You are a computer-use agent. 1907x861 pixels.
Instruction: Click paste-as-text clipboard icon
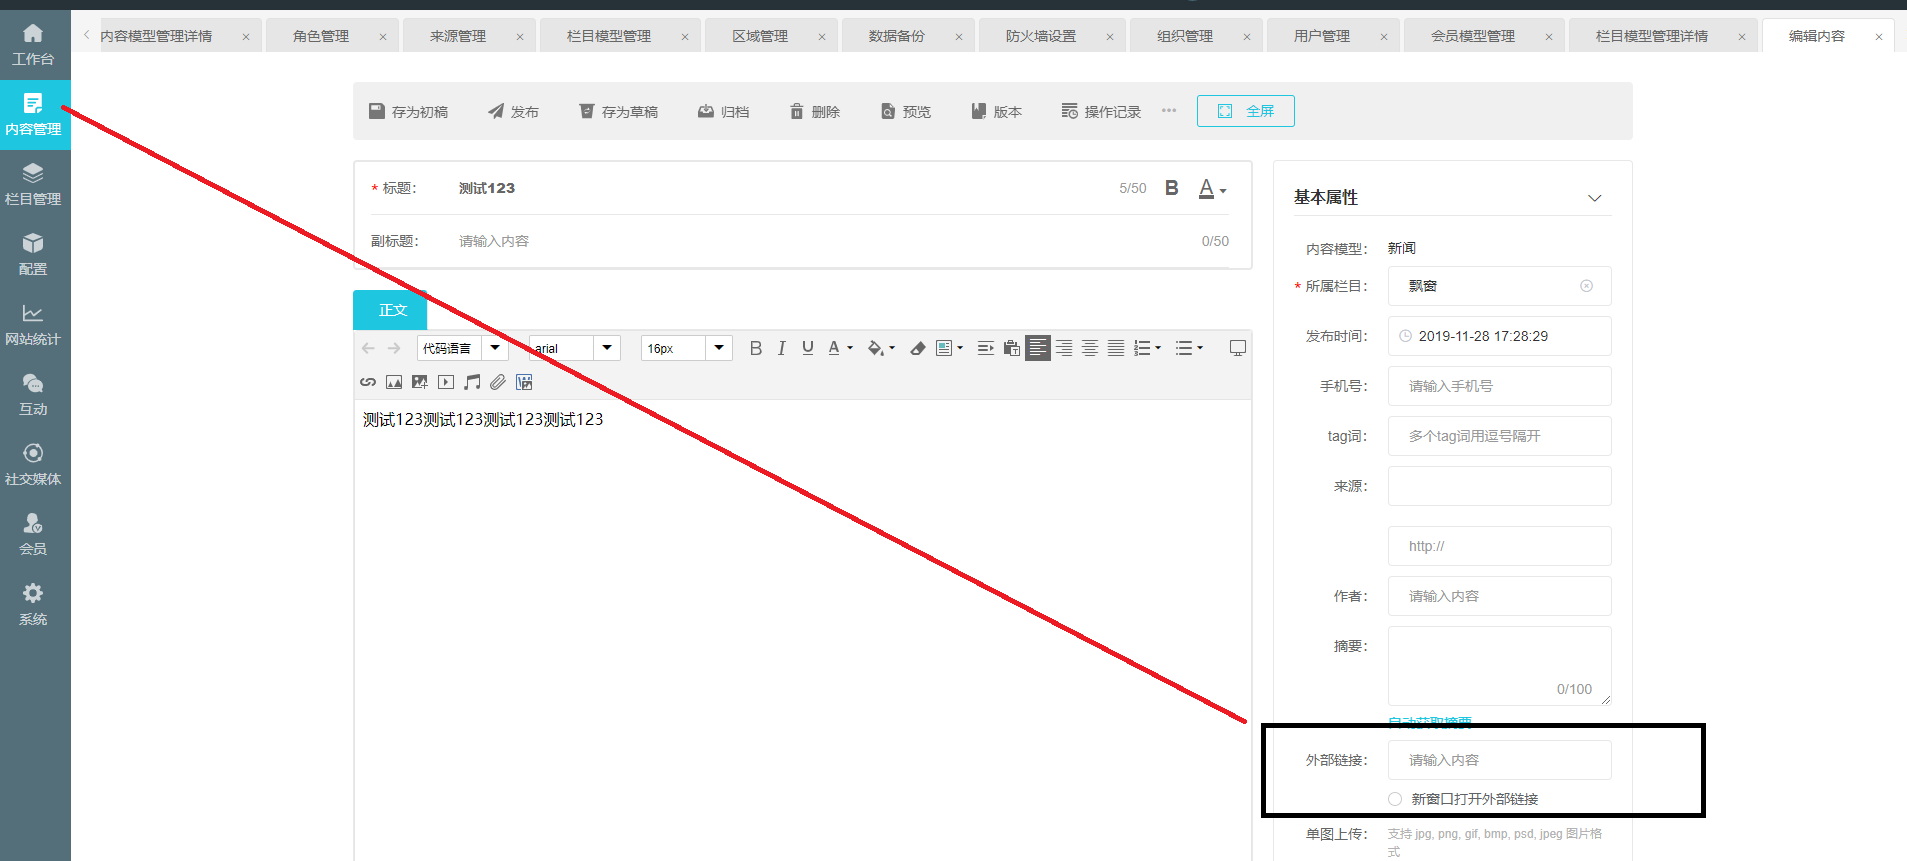coord(1012,348)
